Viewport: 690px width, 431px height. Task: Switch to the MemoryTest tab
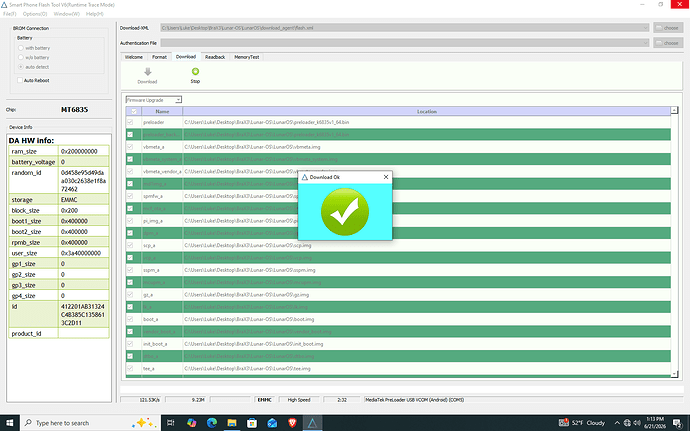pyautogui.click(x=247, y=57)
